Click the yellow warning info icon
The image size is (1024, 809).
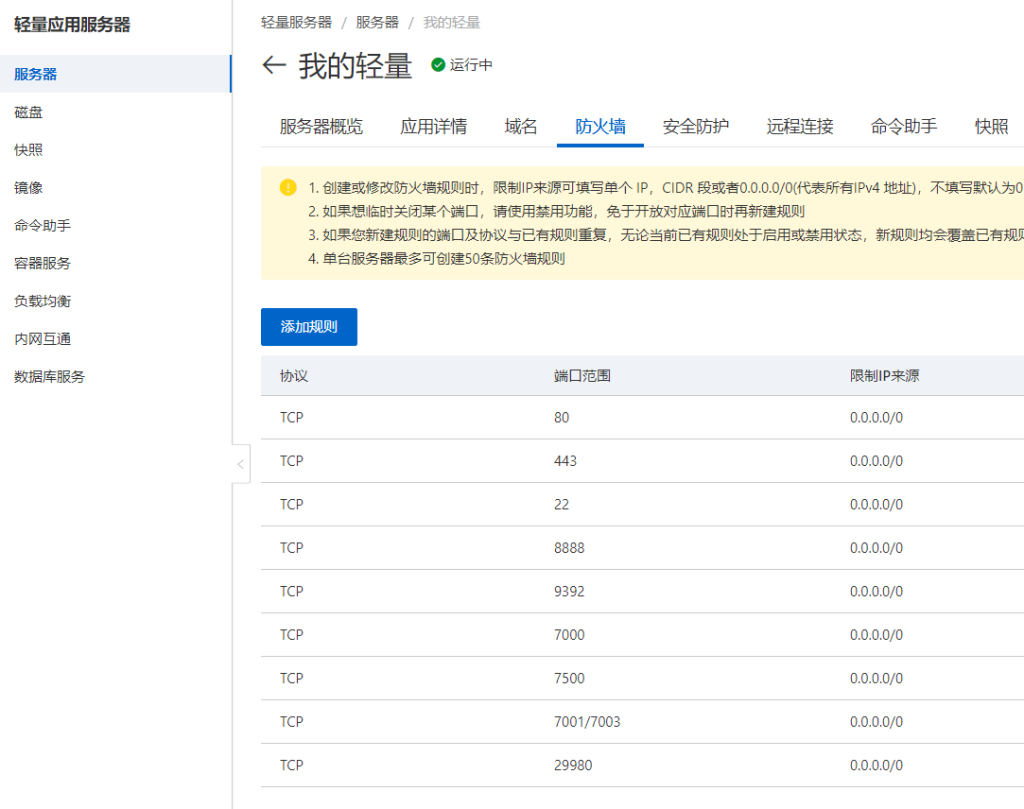point(288,187)
